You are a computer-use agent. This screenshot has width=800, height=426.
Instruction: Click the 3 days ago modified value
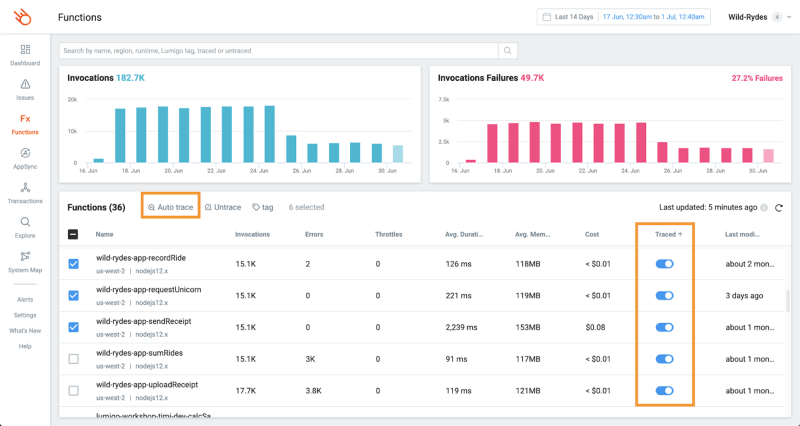pyautogui.click(x=744, y=295)
